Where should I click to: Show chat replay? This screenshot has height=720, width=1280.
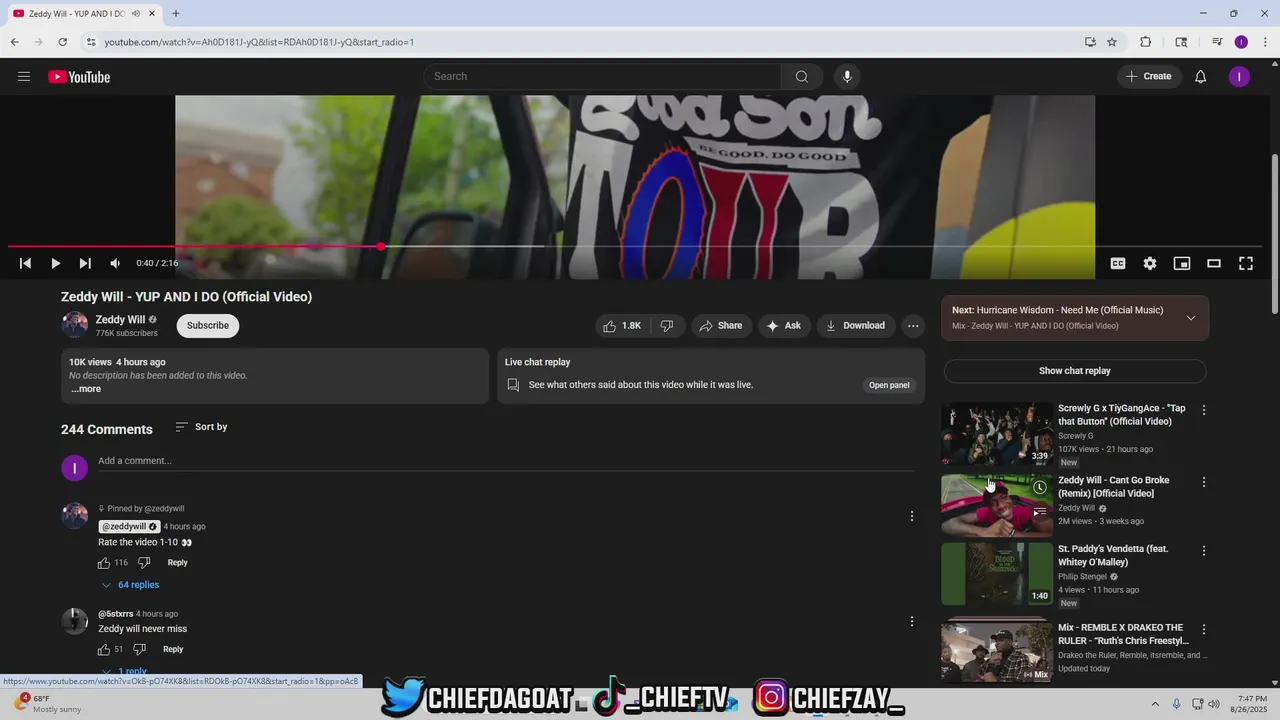tap(1075, 371)
